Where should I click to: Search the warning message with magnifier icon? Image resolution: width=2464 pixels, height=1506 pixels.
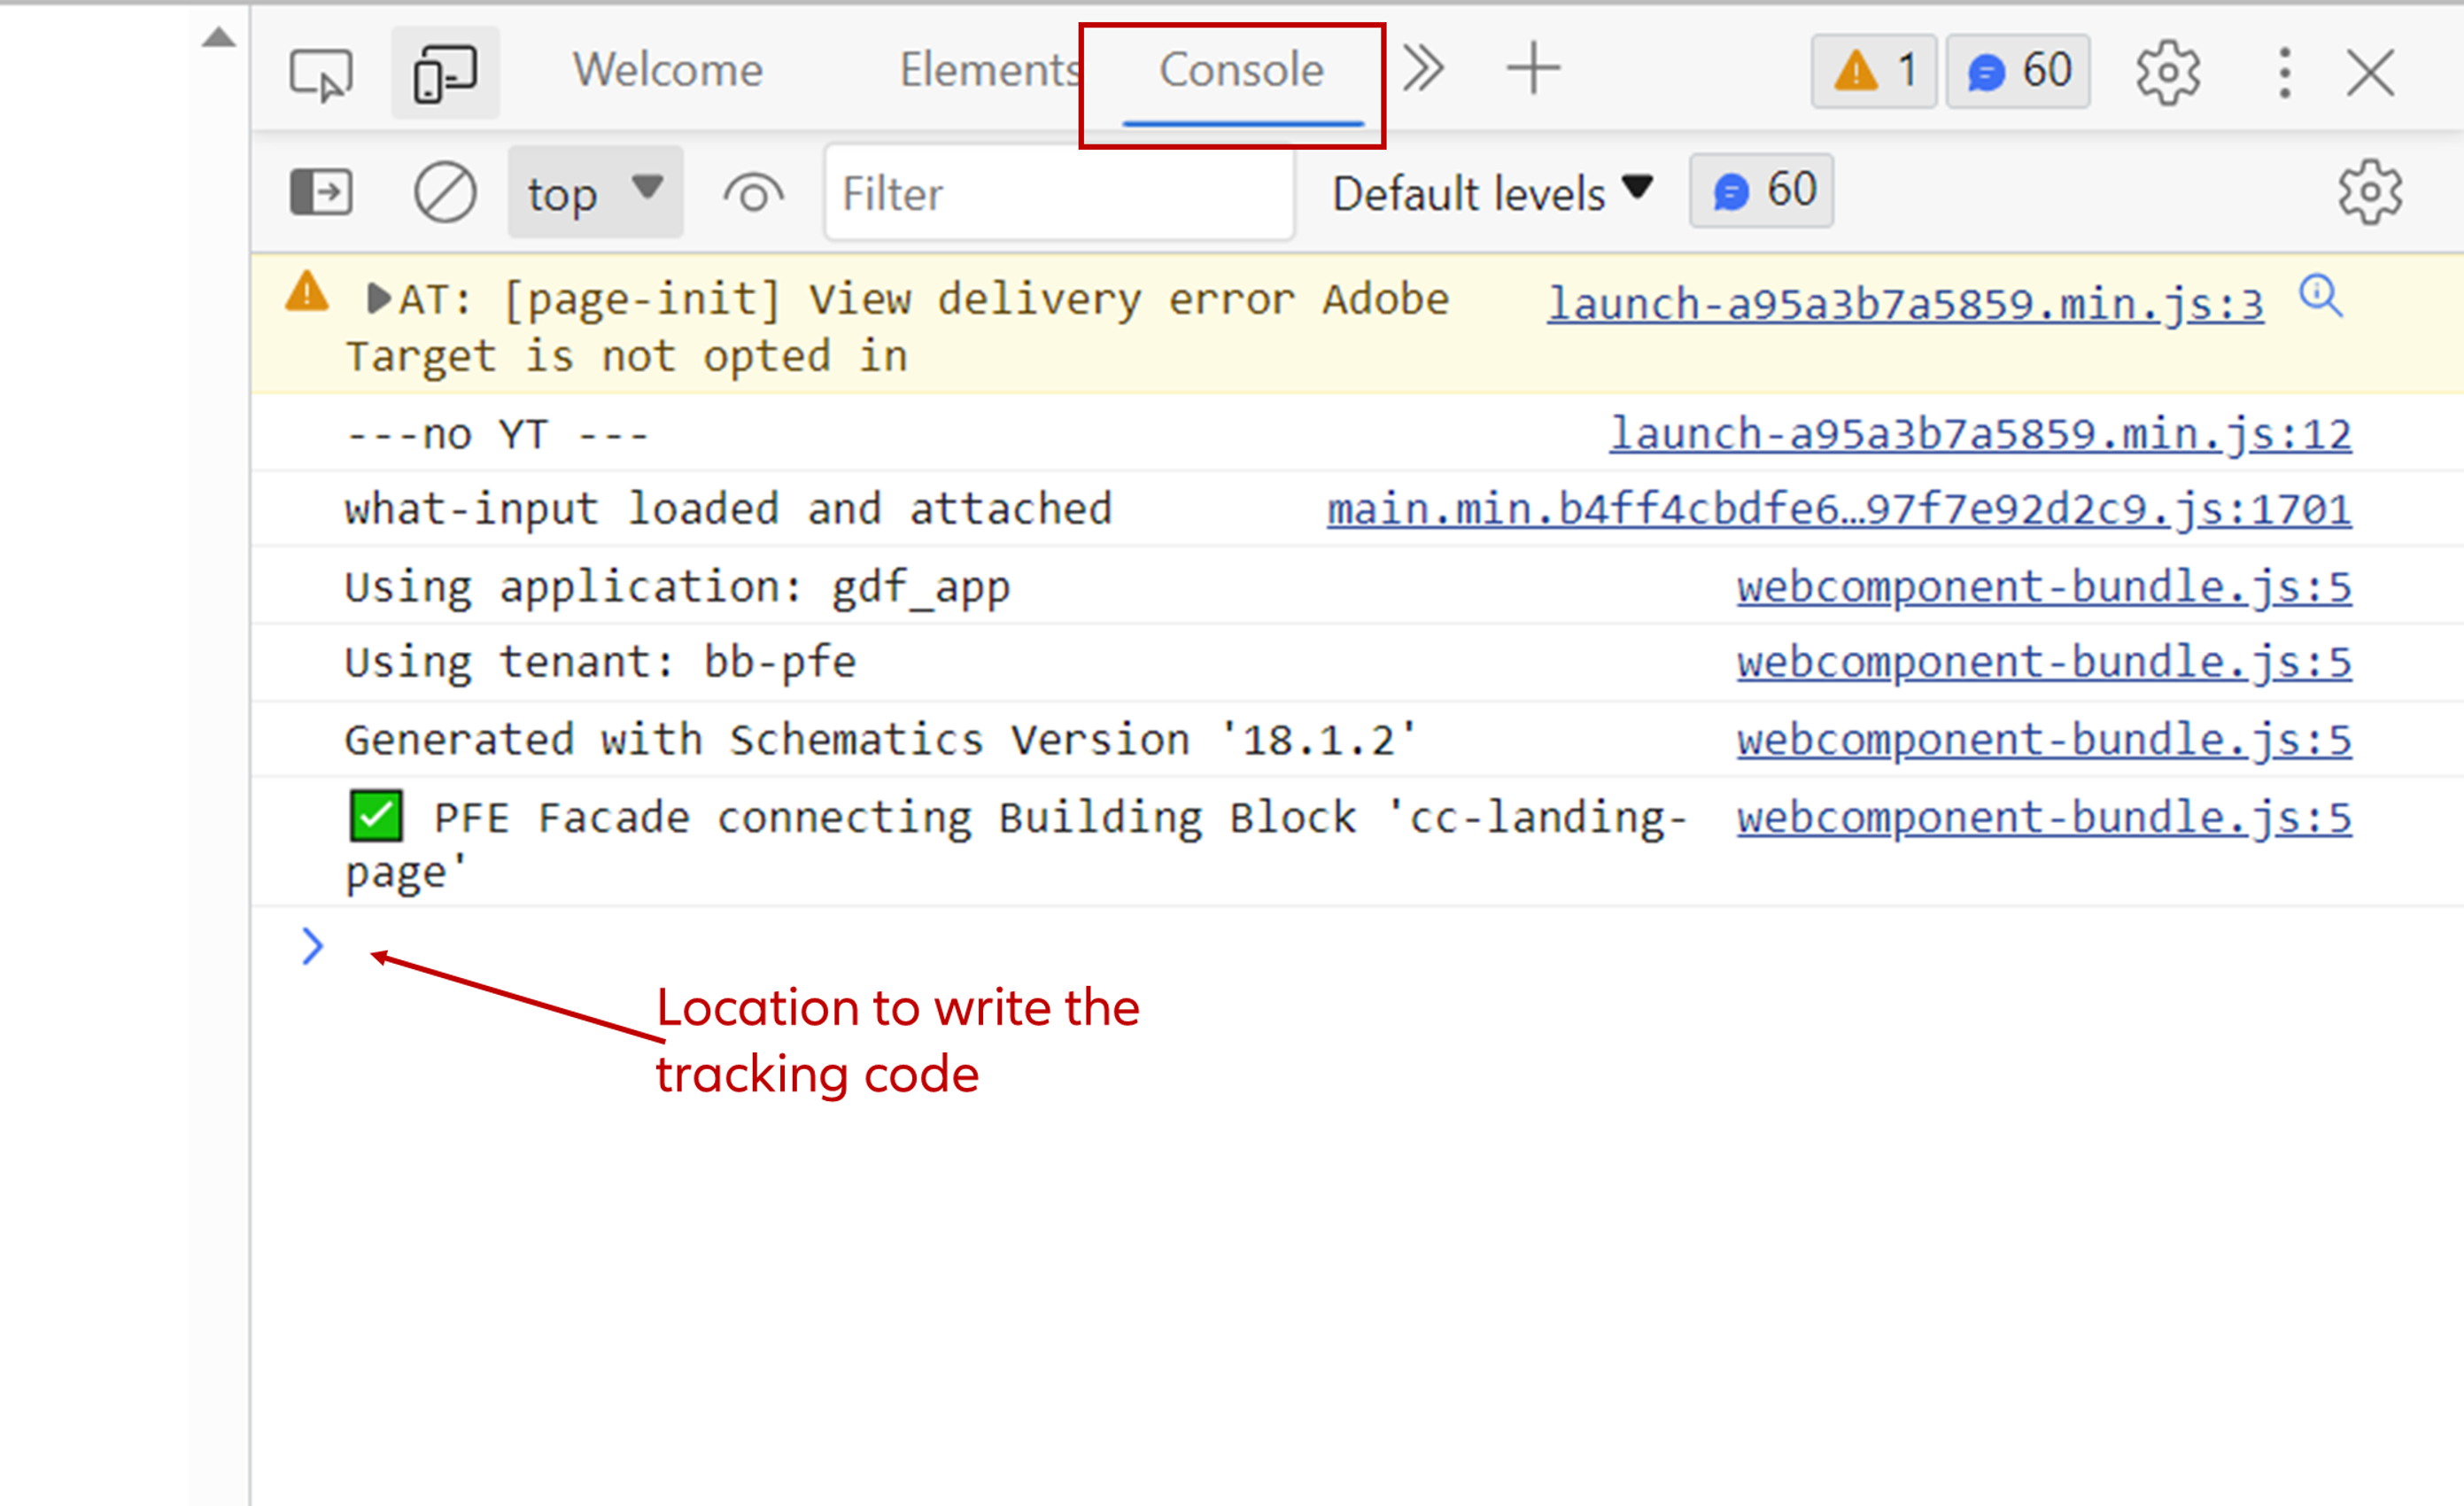click(2321, 295)
